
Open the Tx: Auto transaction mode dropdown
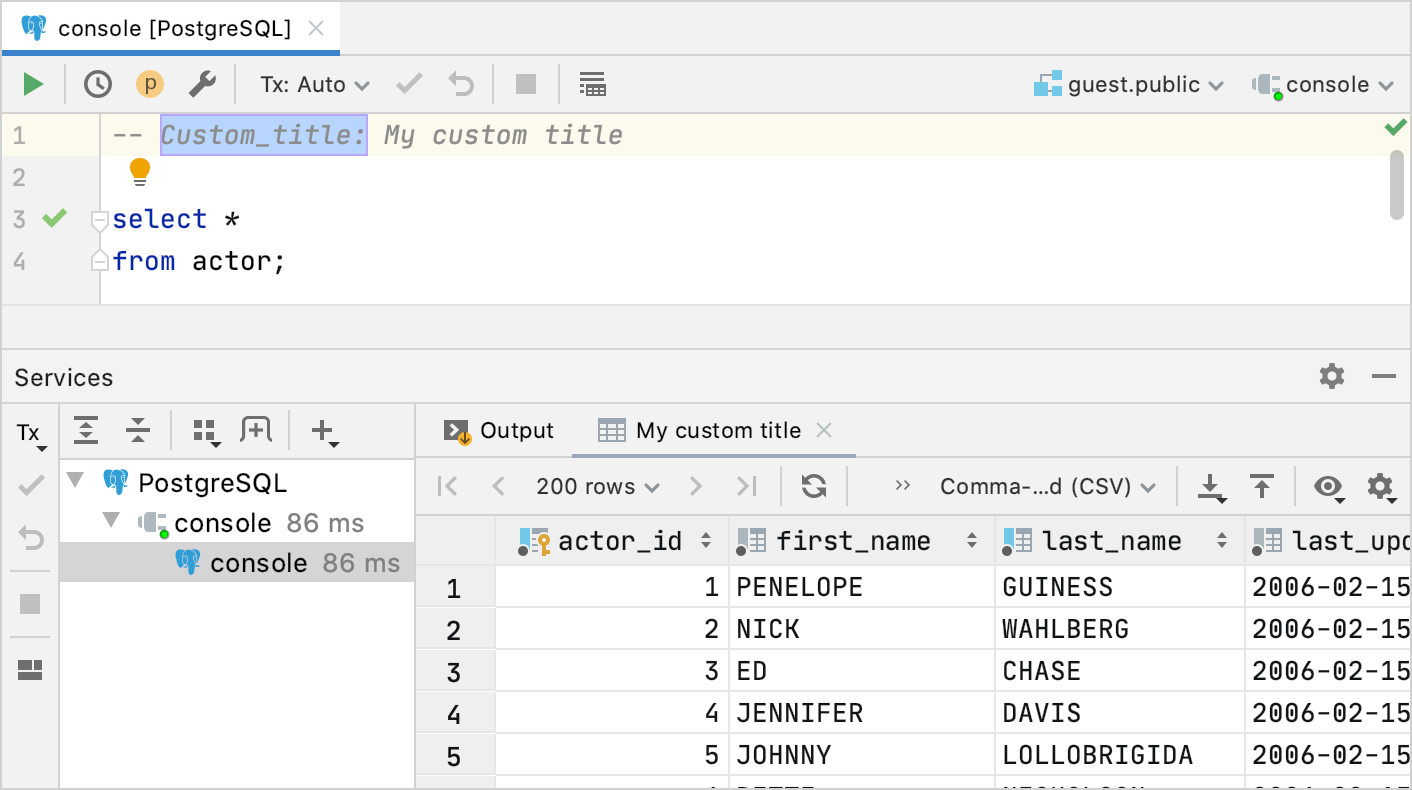click(313, 84)
